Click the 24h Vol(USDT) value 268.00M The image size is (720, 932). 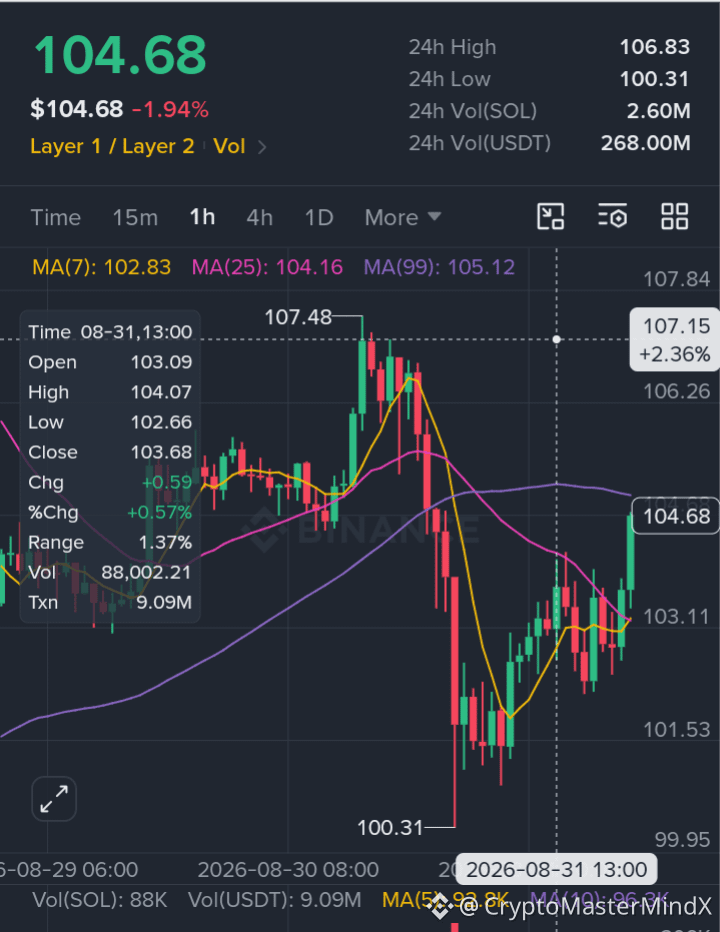pos(646,143)
